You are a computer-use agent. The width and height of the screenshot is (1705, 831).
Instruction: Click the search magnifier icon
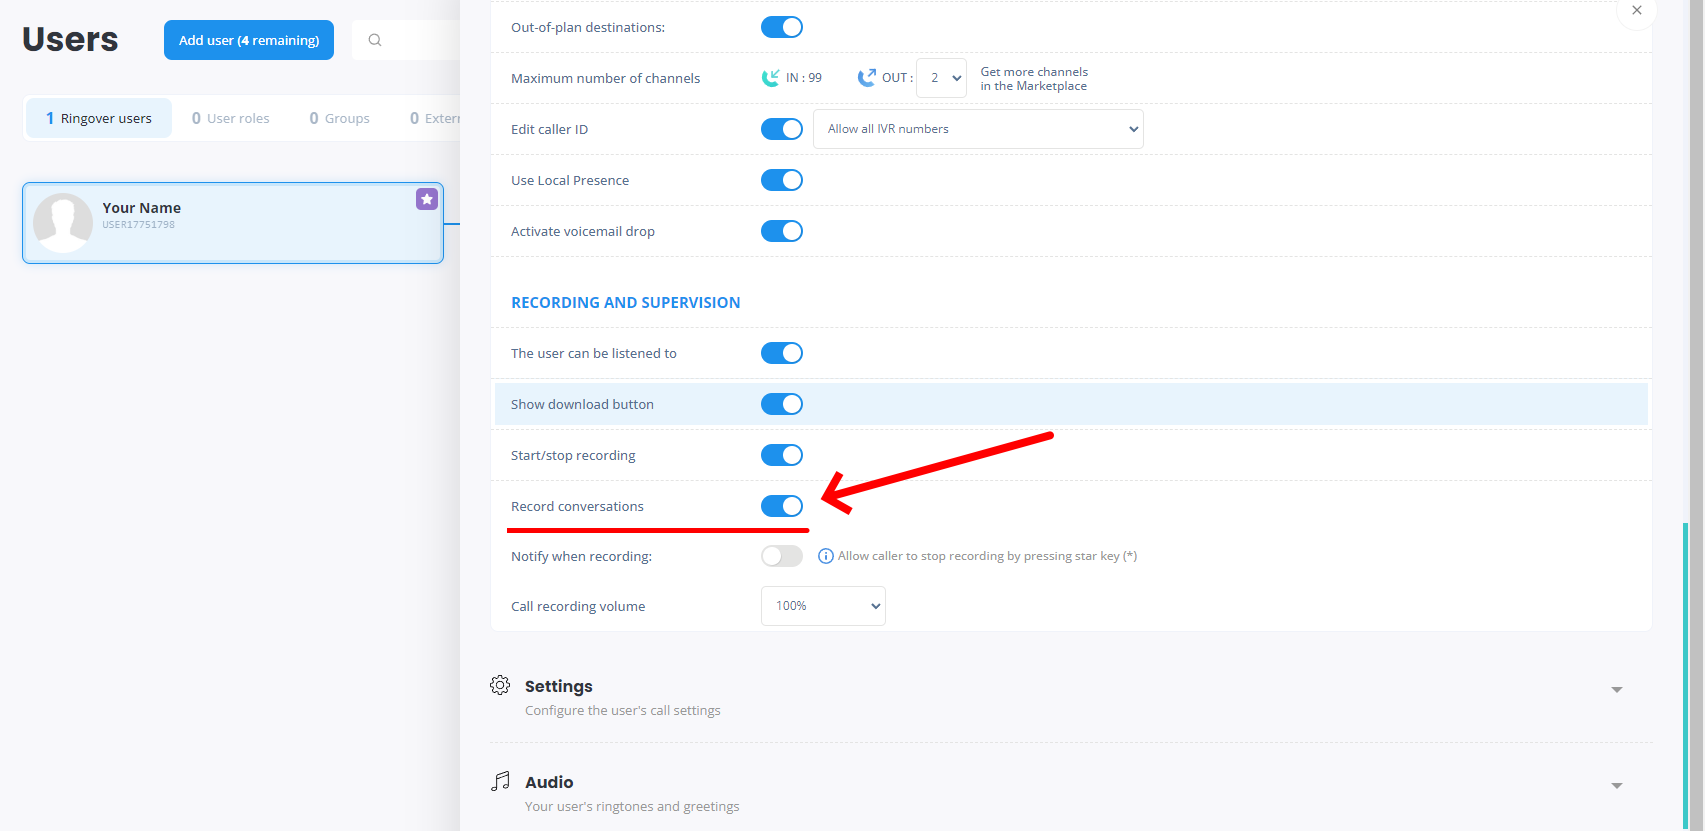click(x=375, y=40)
